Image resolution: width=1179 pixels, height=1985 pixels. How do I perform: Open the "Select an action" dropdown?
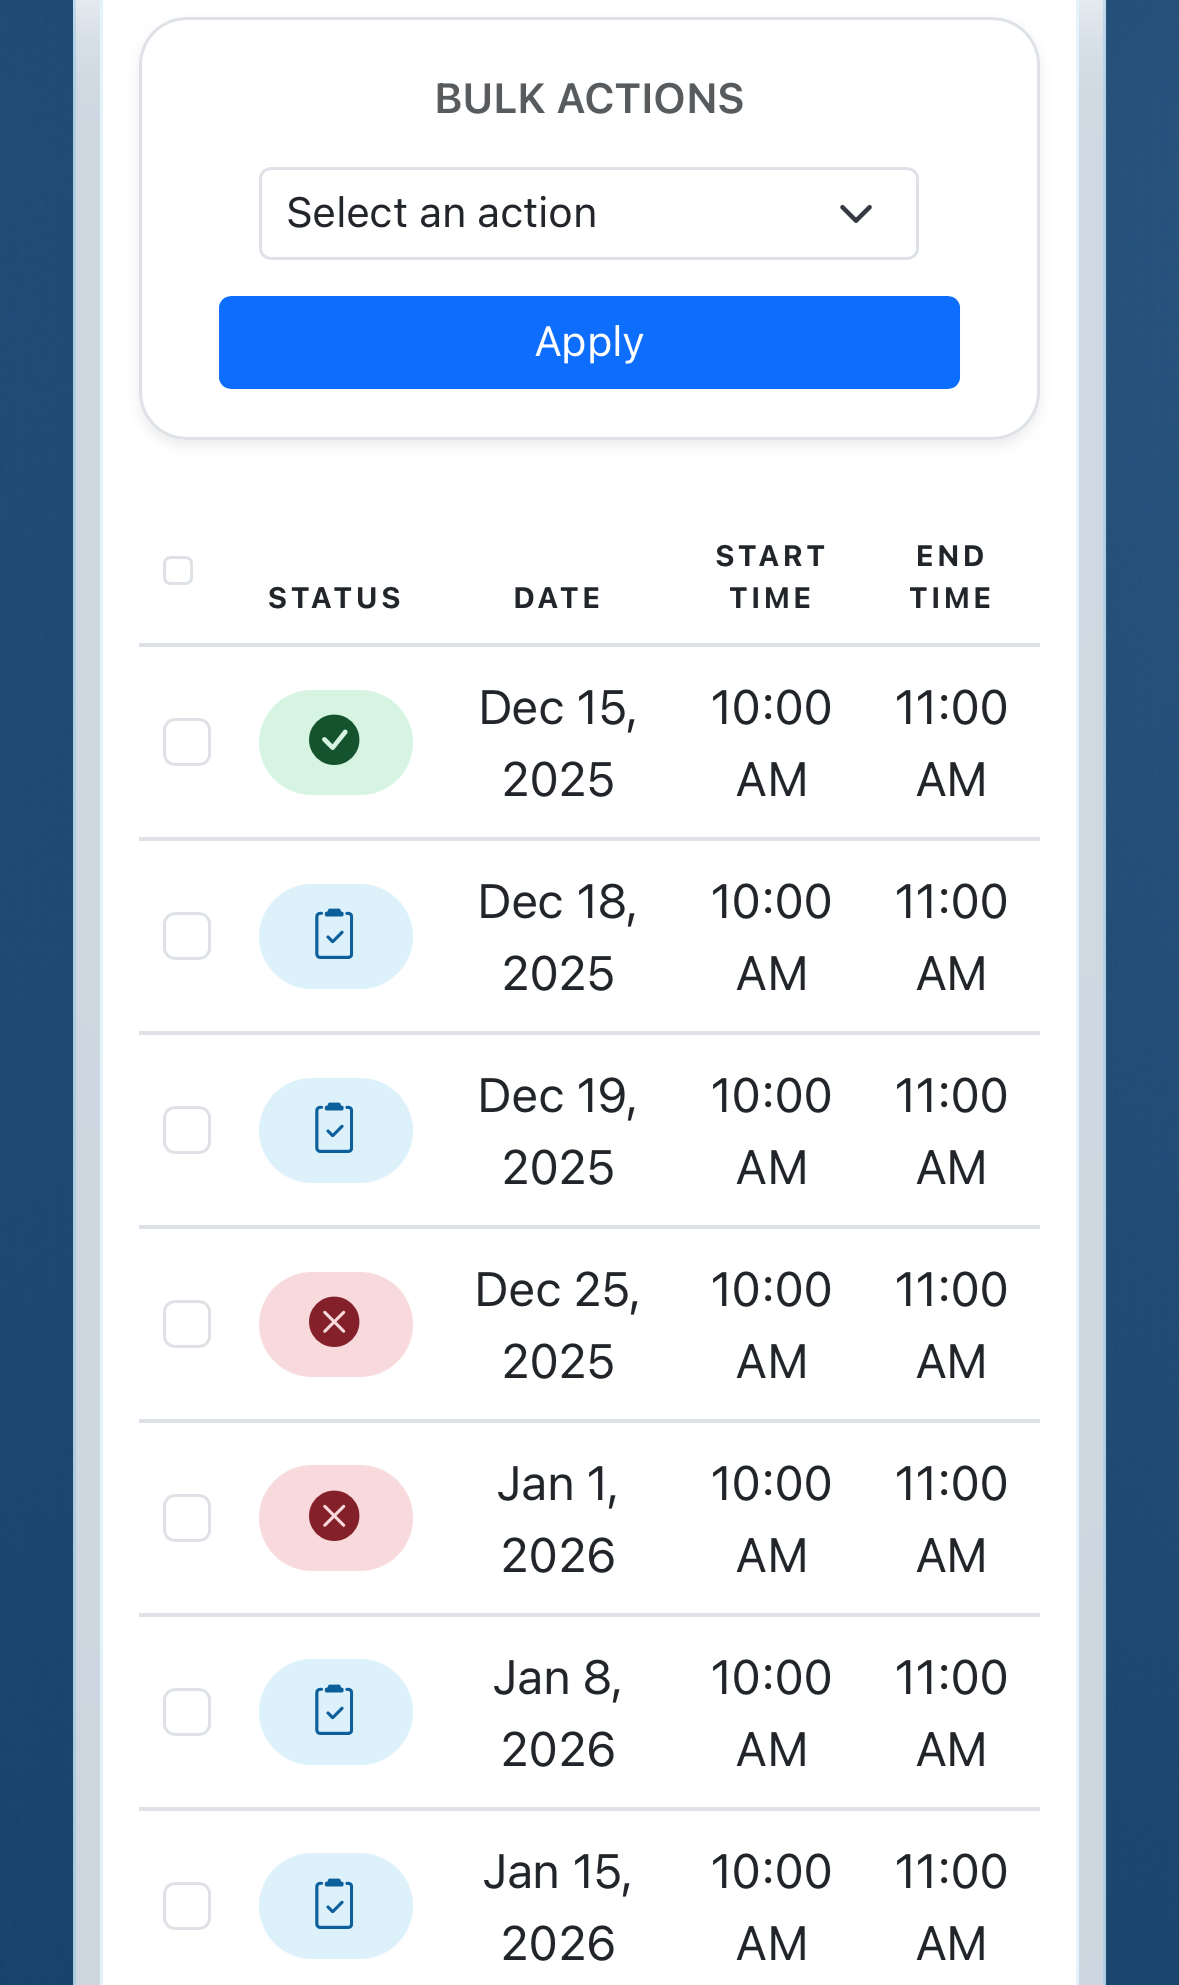588,213
